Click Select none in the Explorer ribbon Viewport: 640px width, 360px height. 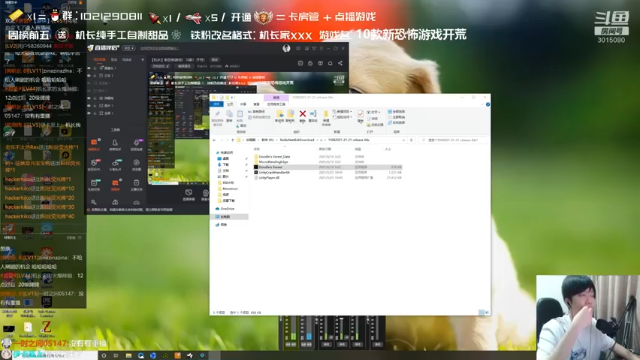tap(396, 117)
